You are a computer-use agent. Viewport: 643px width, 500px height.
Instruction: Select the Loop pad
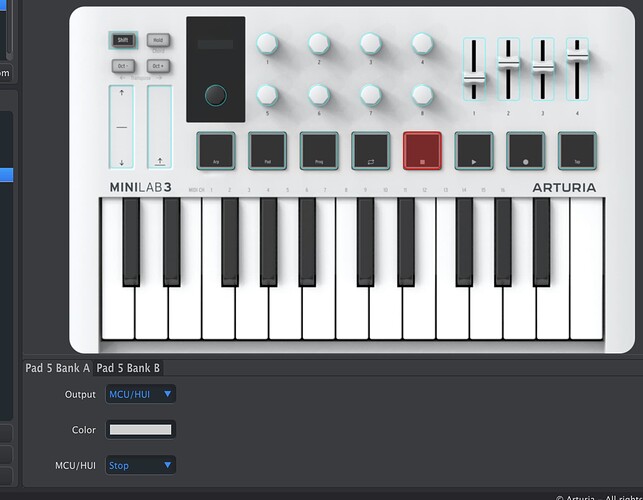[x=371, y=151]
